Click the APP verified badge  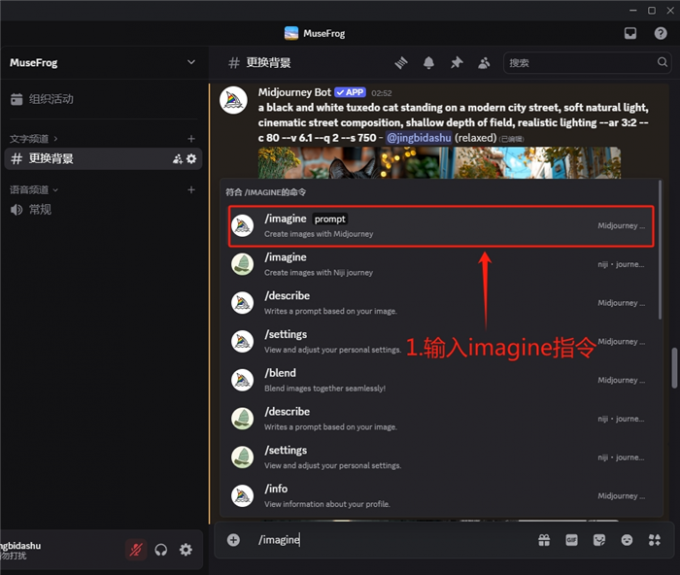tap(350, 92)
